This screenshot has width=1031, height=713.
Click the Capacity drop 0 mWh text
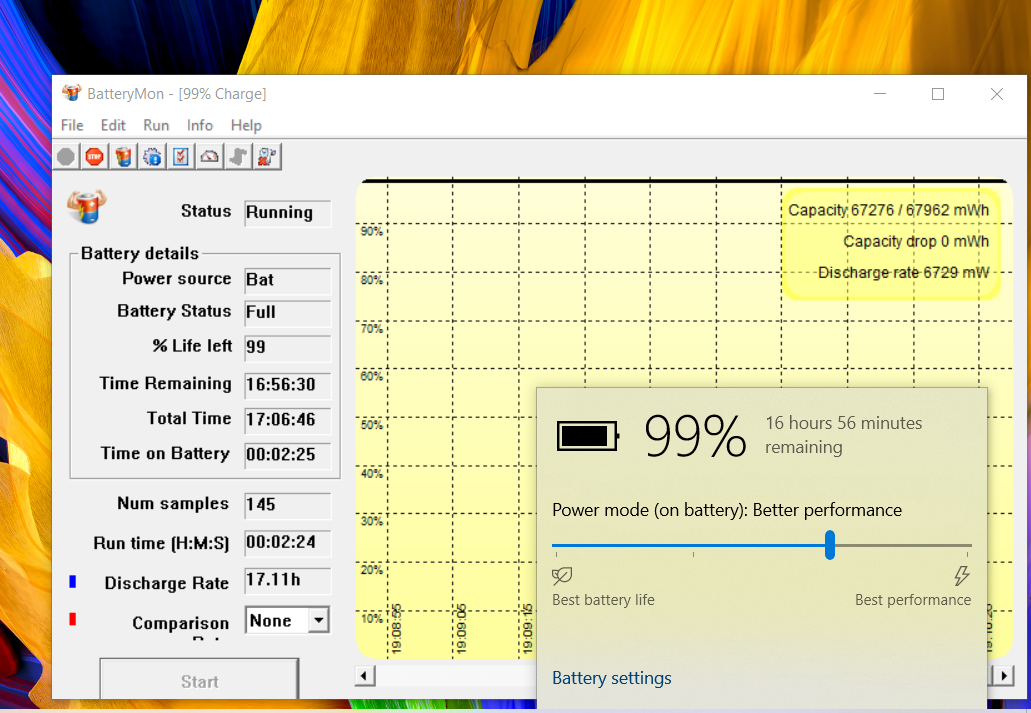point(916,241)
